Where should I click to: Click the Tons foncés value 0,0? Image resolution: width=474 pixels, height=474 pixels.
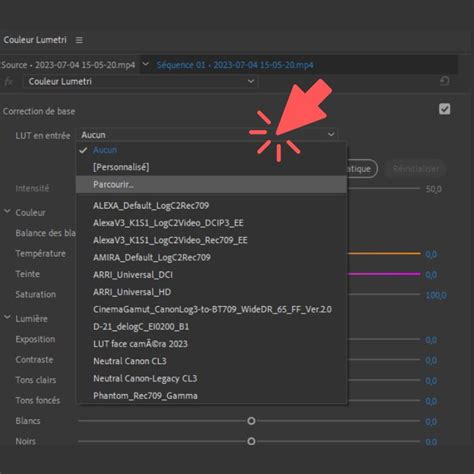point(431,401)
